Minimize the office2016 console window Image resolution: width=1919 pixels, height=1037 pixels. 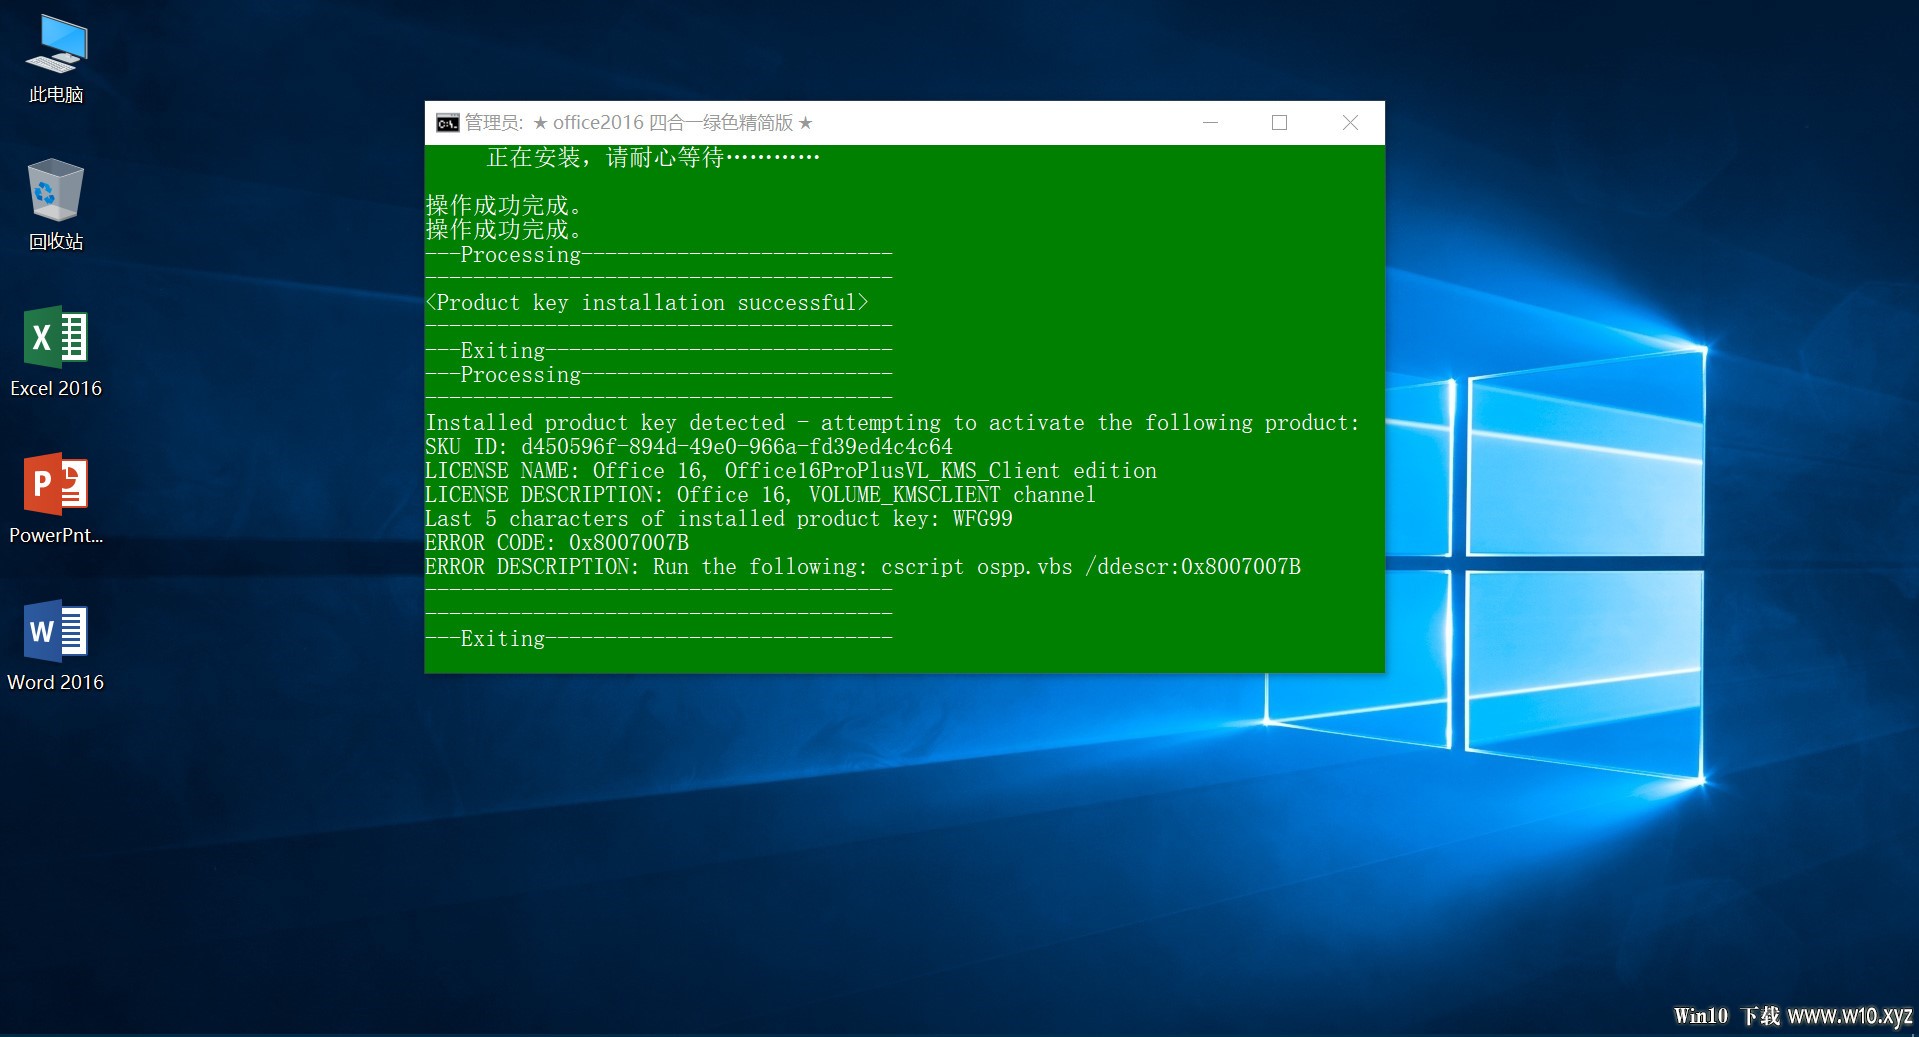click(1210, 123)
